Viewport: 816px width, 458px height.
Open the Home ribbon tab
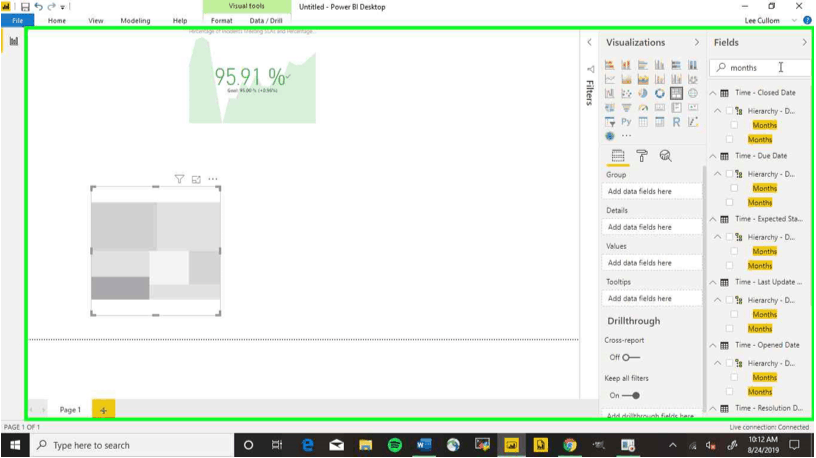click(x=57, y=20)
